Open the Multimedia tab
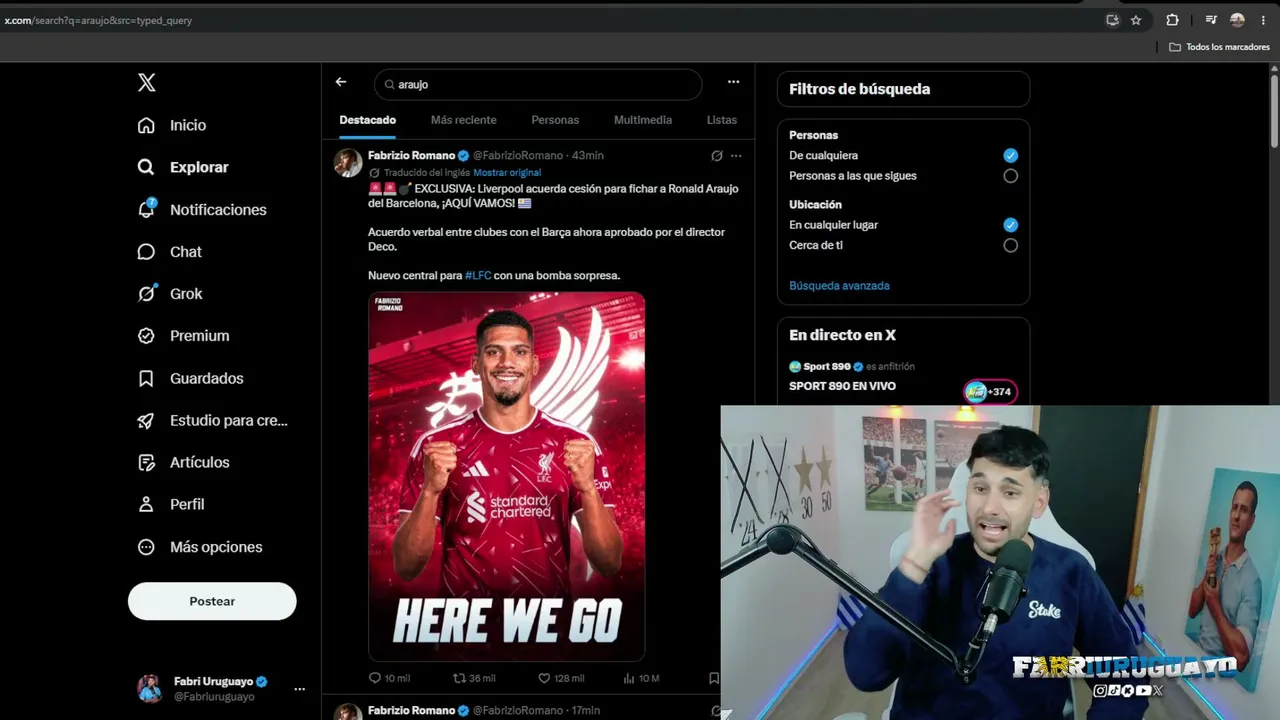Viewport: 1280px width, 720px height. (643, 120)
